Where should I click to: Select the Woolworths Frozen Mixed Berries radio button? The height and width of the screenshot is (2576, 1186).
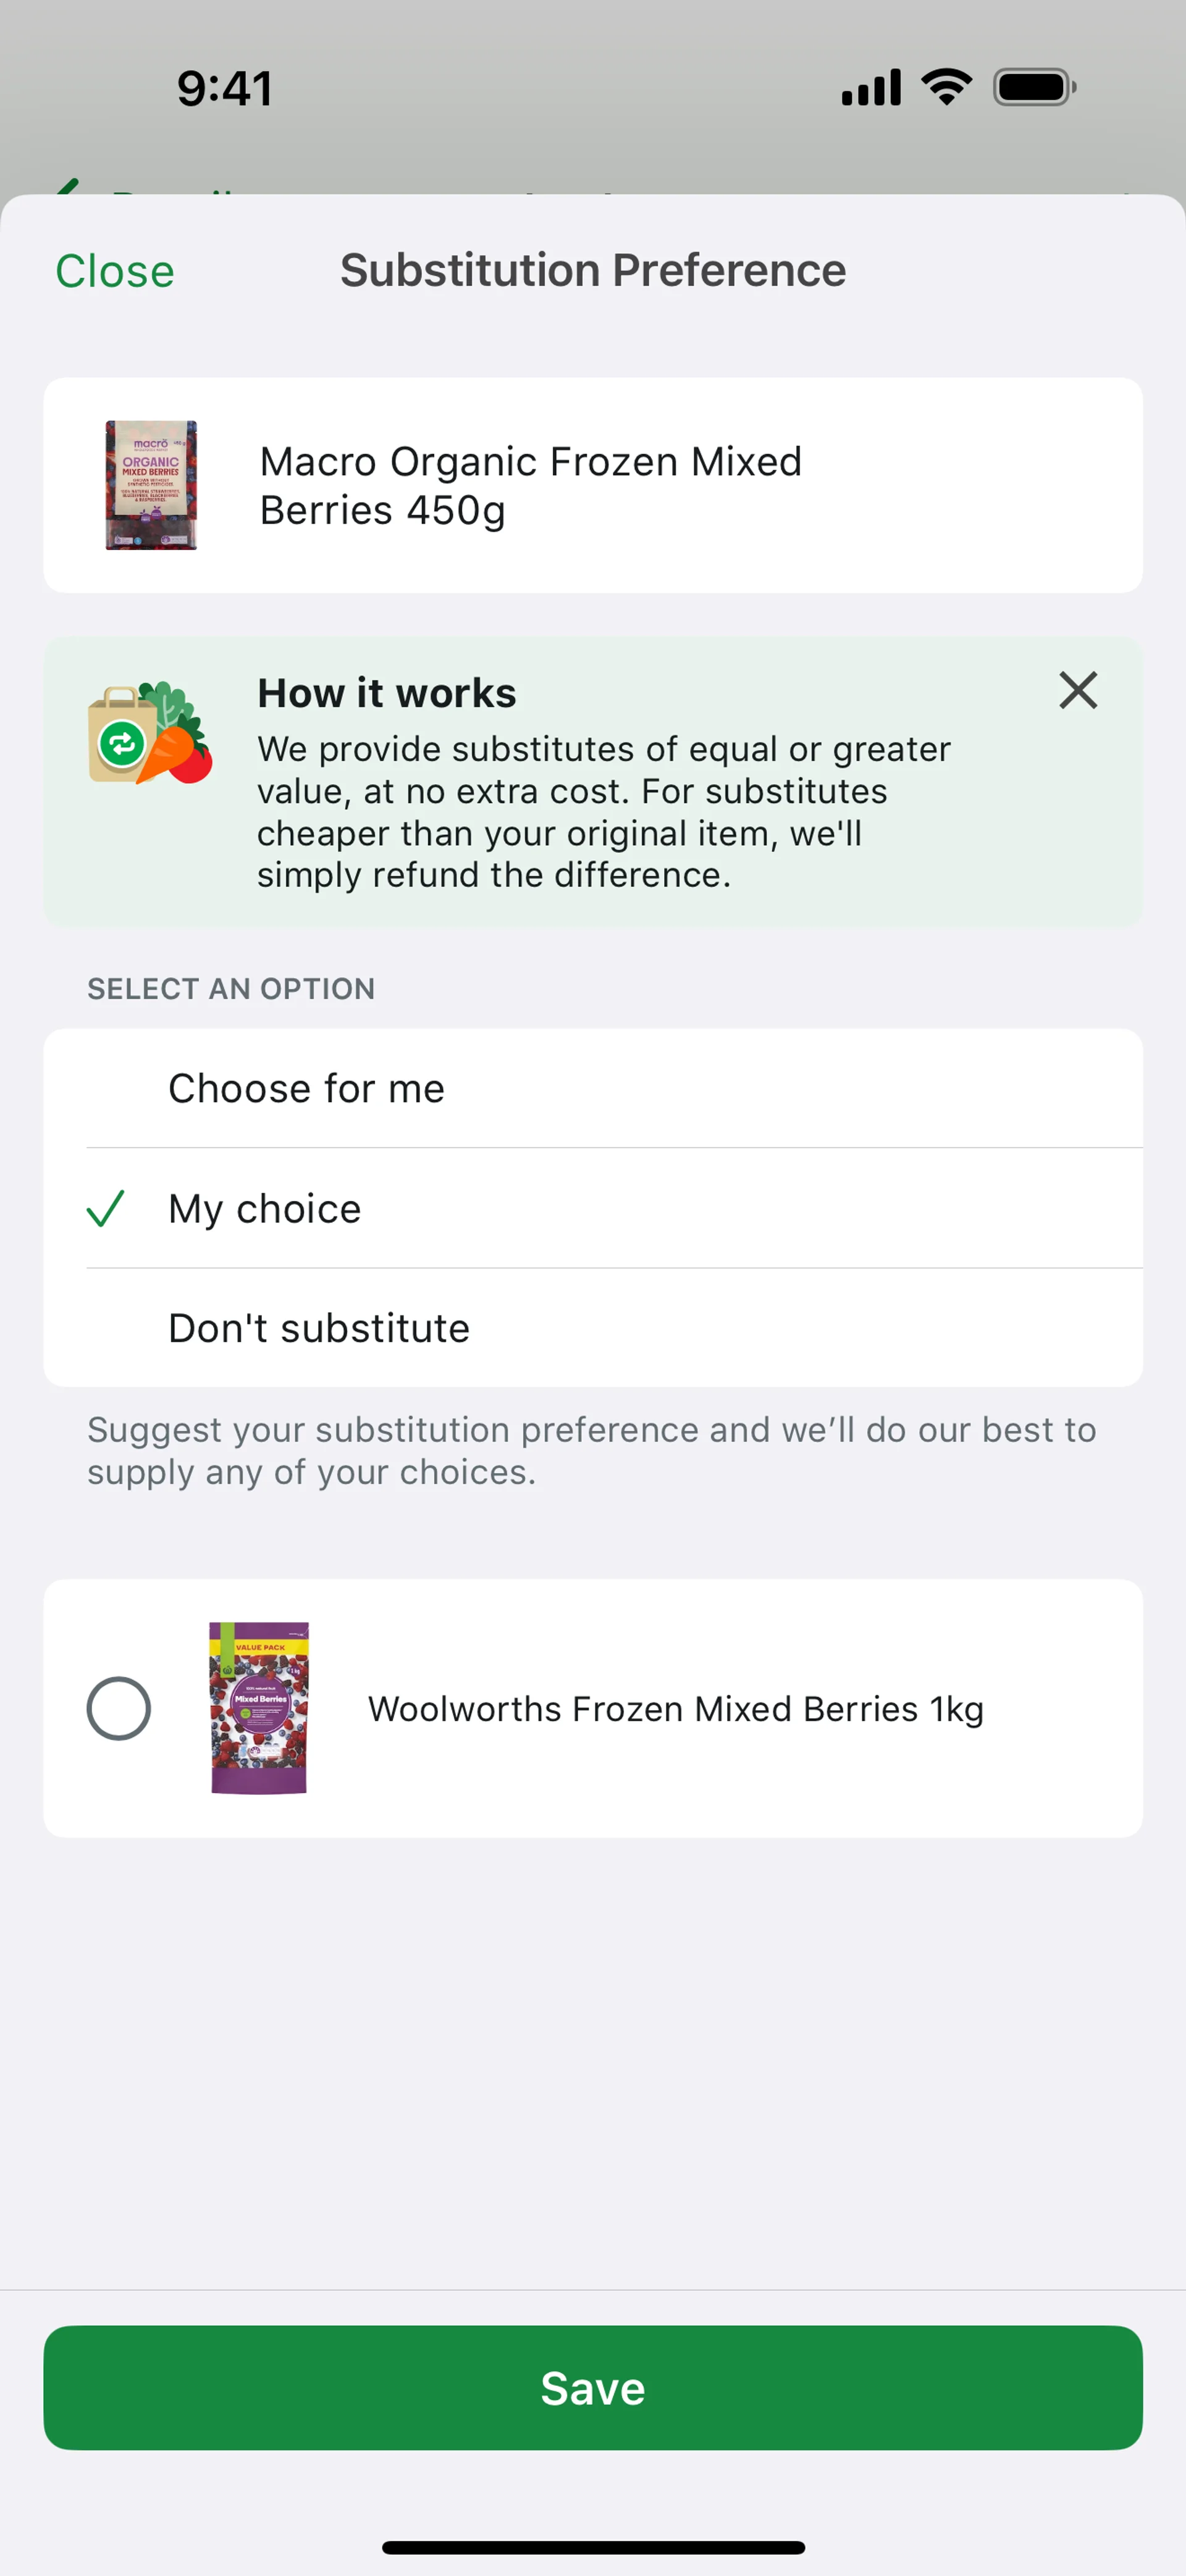119,1708
